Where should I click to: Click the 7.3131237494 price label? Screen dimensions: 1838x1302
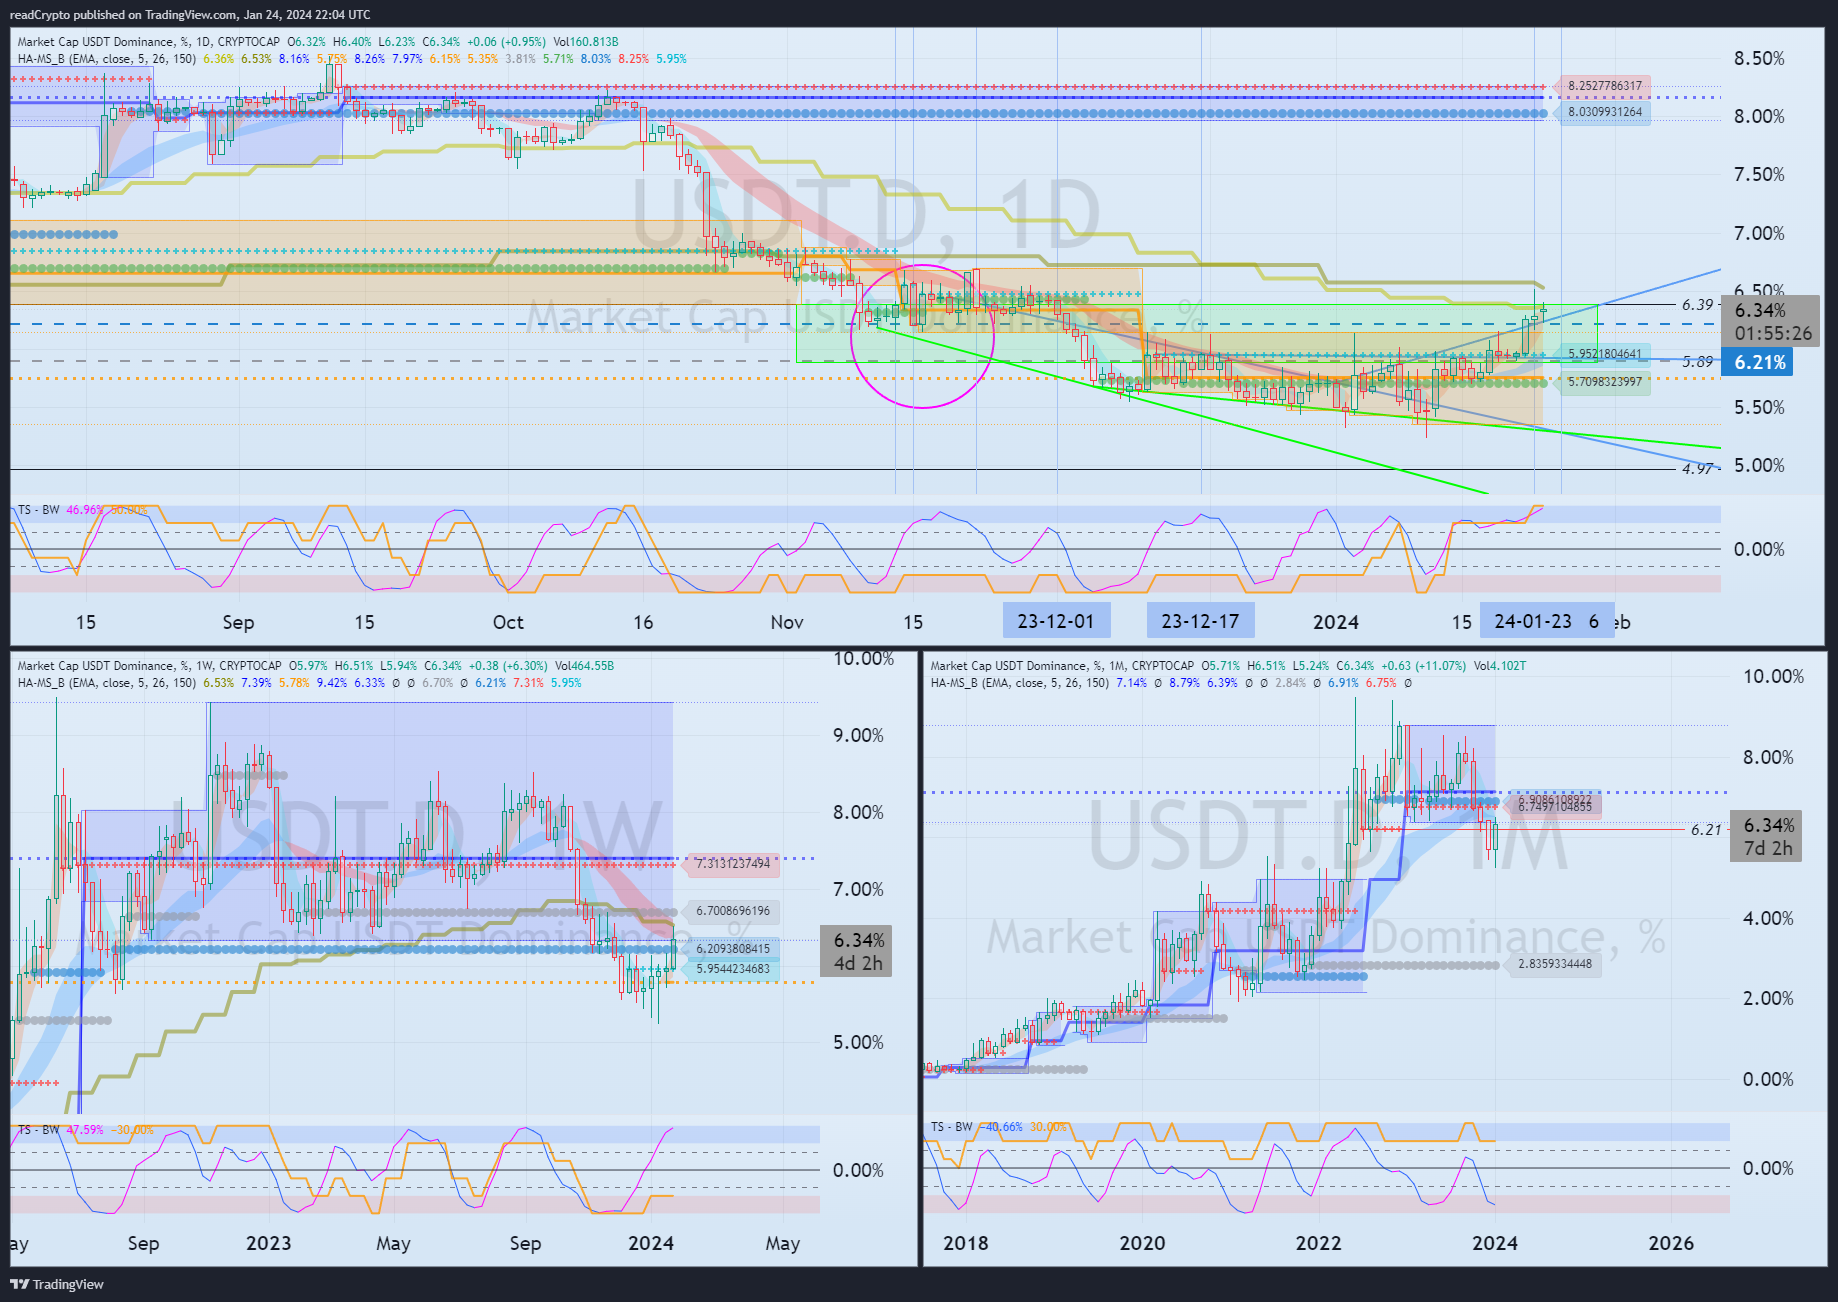pyautogui.click(x=732, y=864)
